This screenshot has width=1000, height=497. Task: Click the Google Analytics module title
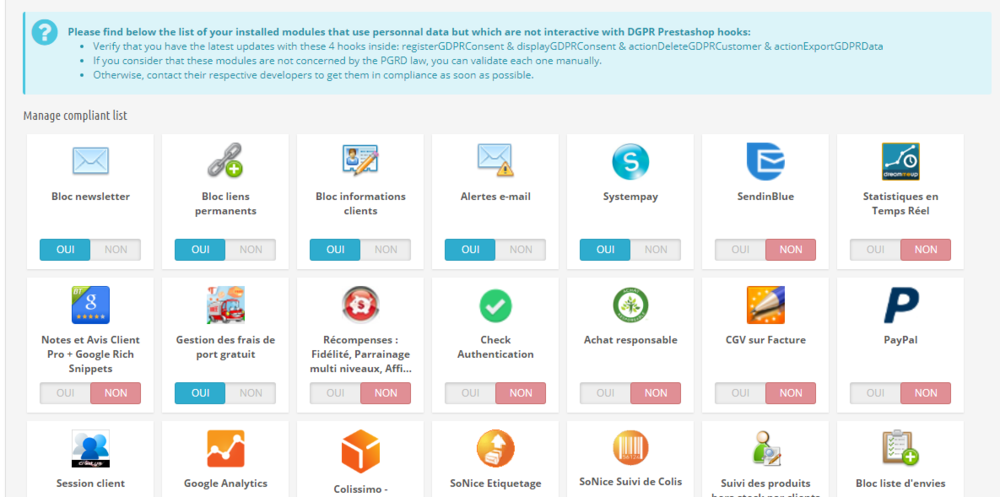226,484
